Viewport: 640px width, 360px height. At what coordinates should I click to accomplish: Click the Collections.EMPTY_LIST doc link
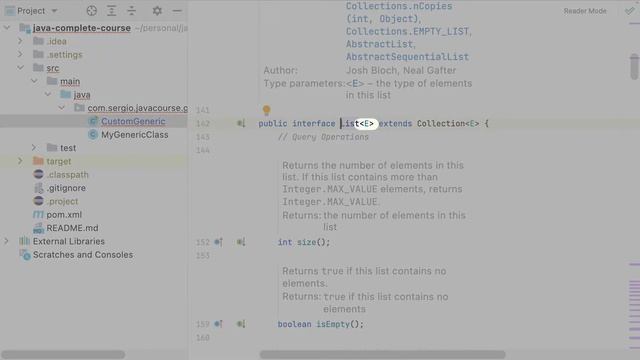point(407,31)
